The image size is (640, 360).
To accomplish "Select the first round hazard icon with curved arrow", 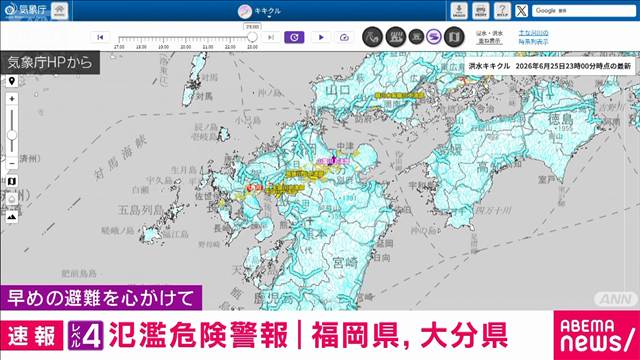I will (372, 37).
